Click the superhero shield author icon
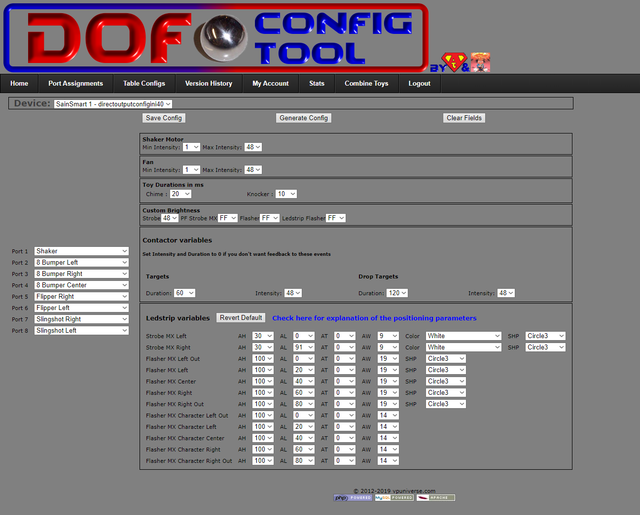This screenshot has height=515, width=640. pyautogui.click(x=453, y=62)
